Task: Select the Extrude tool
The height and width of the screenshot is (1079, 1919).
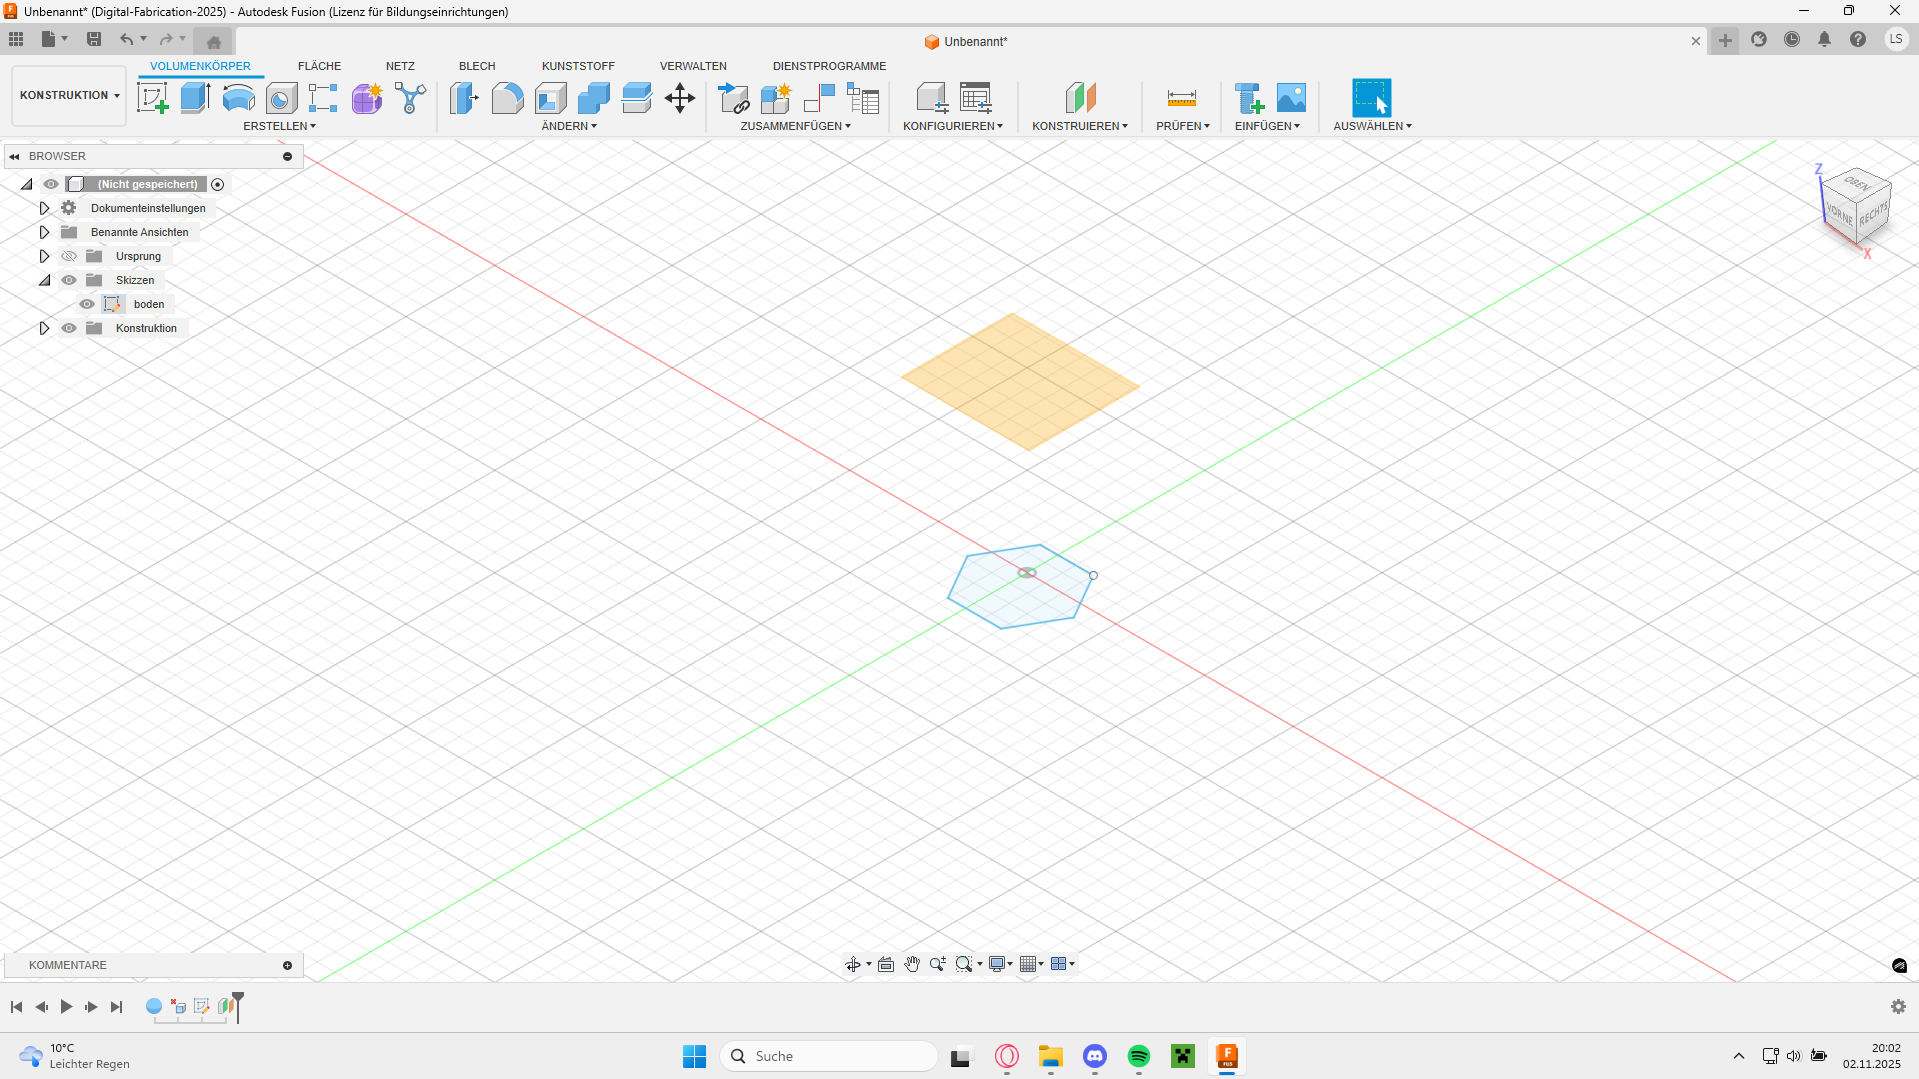Action: 195,98
